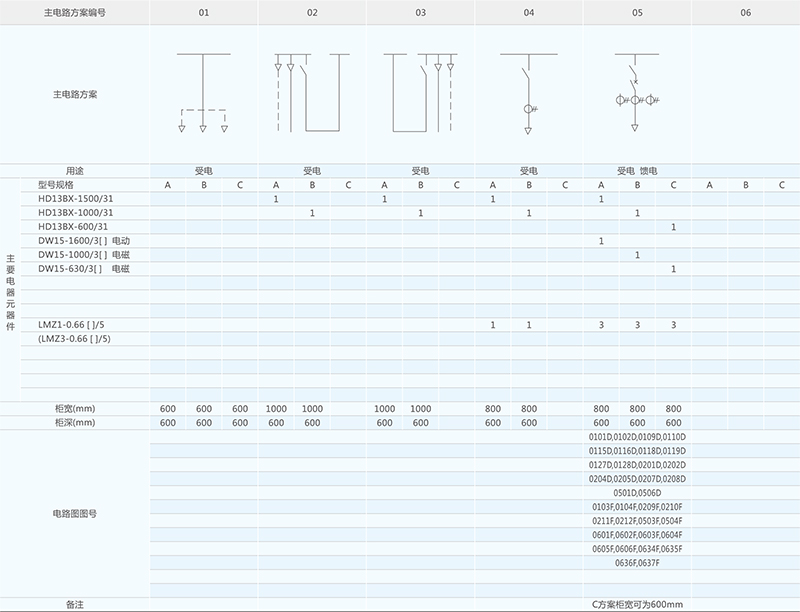Image resolution: width=800 pixels, height=612 pixels.
Task: Click the (LMZ3-0.66 [ ]/5) row label
Action: tap(75, 339)
